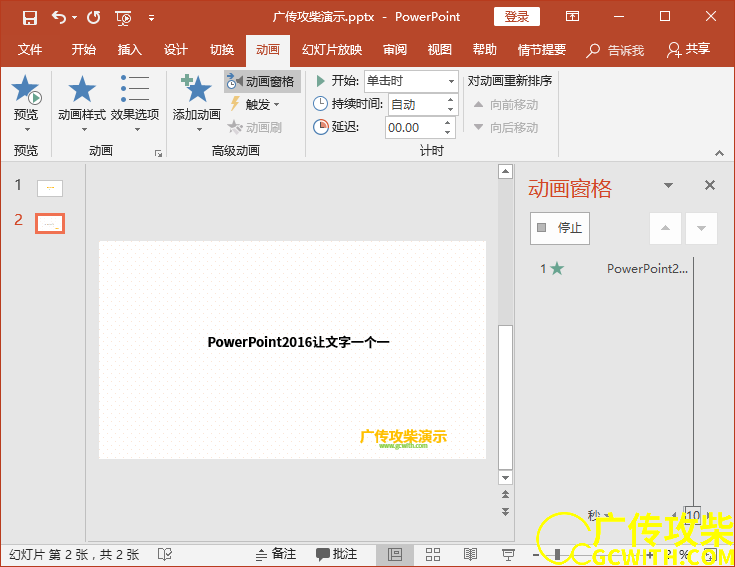Go to next slide double-arrow button
Screen dimensions: 735x567
coord(505,512)
